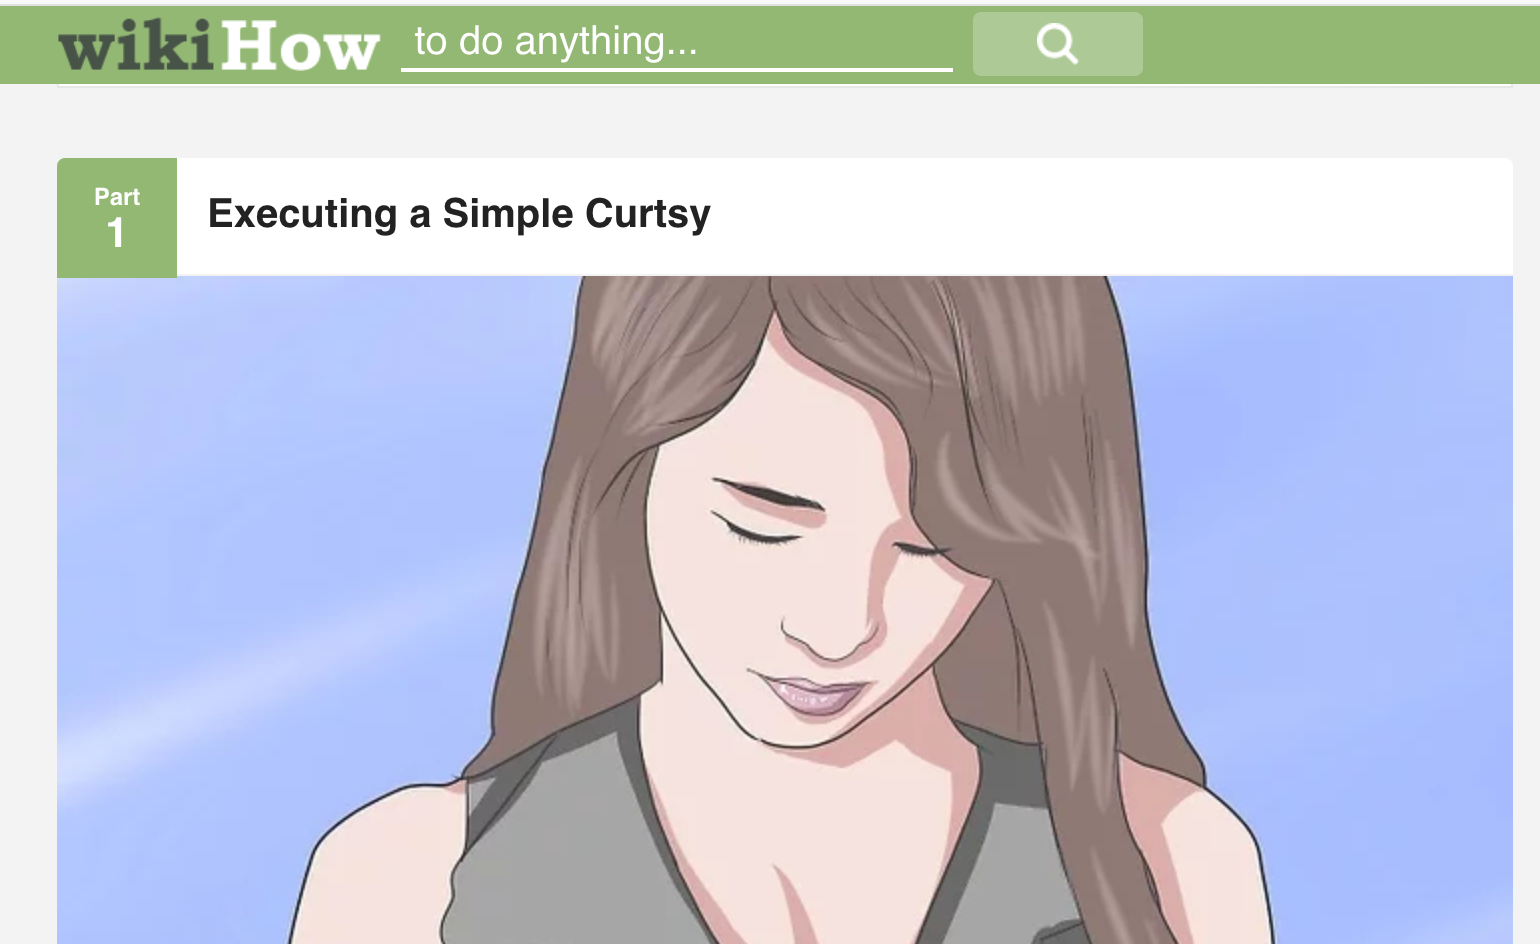The image size is (1540, 944).
Task: Click the word "Part" in green badge
Action: tap(117, 197)
